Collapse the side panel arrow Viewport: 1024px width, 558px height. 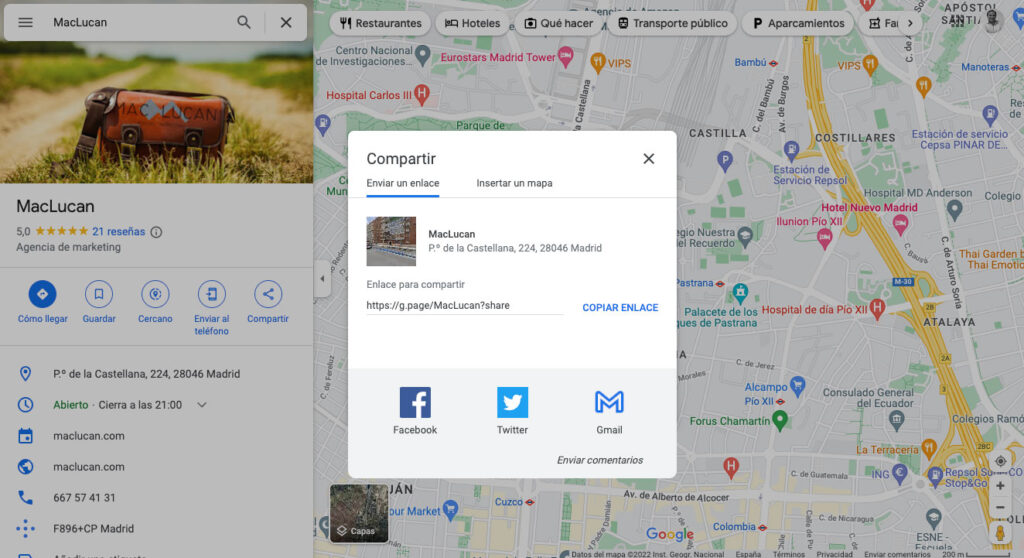[x=322, y=278]
